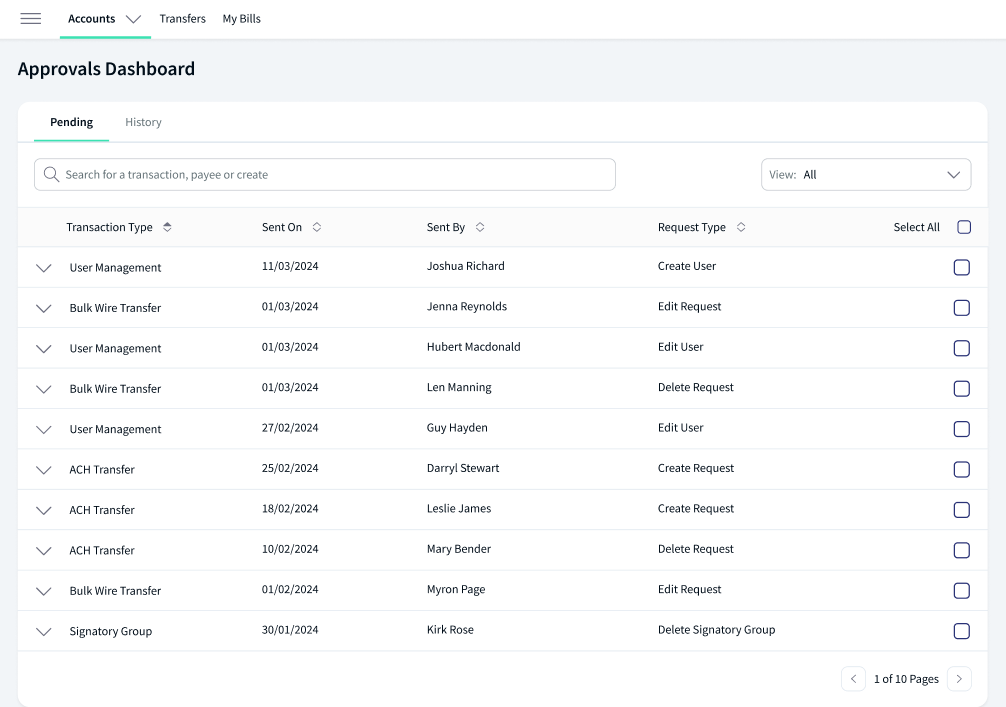The height and width of the screenshot is (707, 1006).
Task: Expand Darryl Stewart's ACH Transfer row
Action: tap(44, 470)
